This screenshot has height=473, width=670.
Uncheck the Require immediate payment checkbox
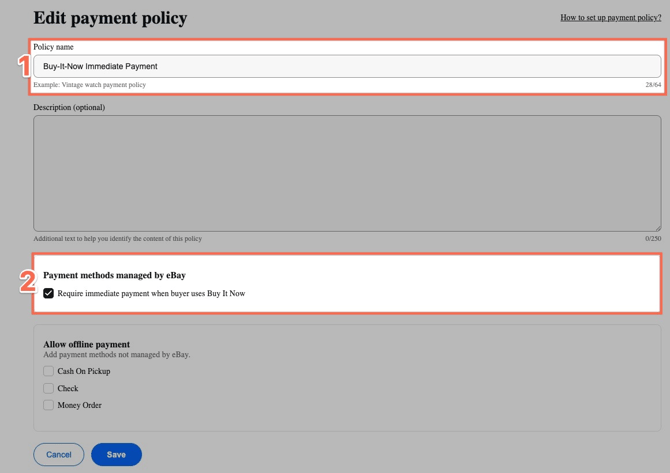(48, 294)
